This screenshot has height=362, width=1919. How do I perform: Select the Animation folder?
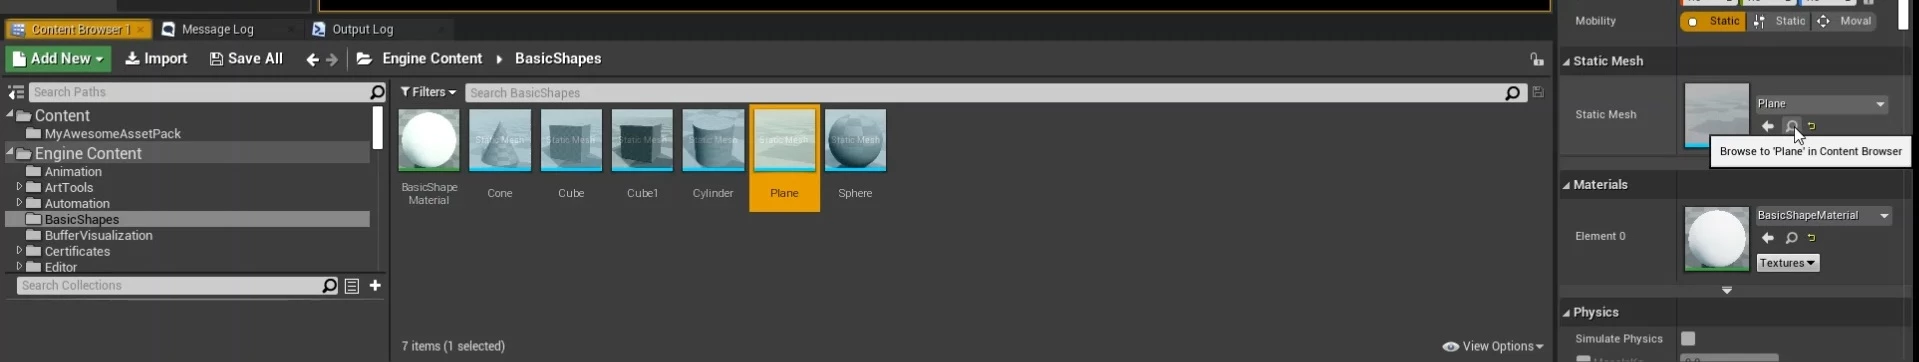pos(73,172)
